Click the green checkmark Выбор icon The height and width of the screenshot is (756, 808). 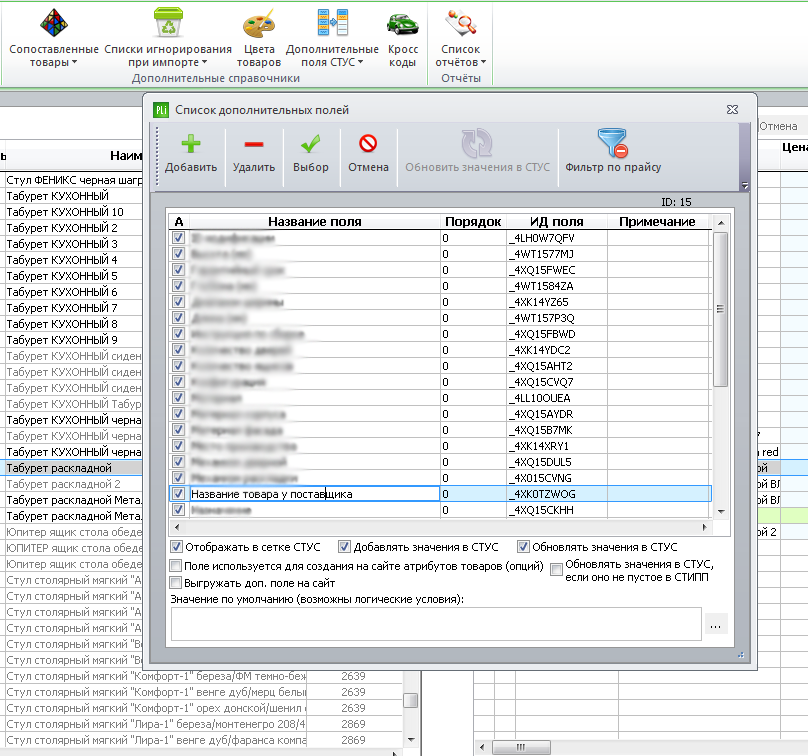click(x=311, y=144)
